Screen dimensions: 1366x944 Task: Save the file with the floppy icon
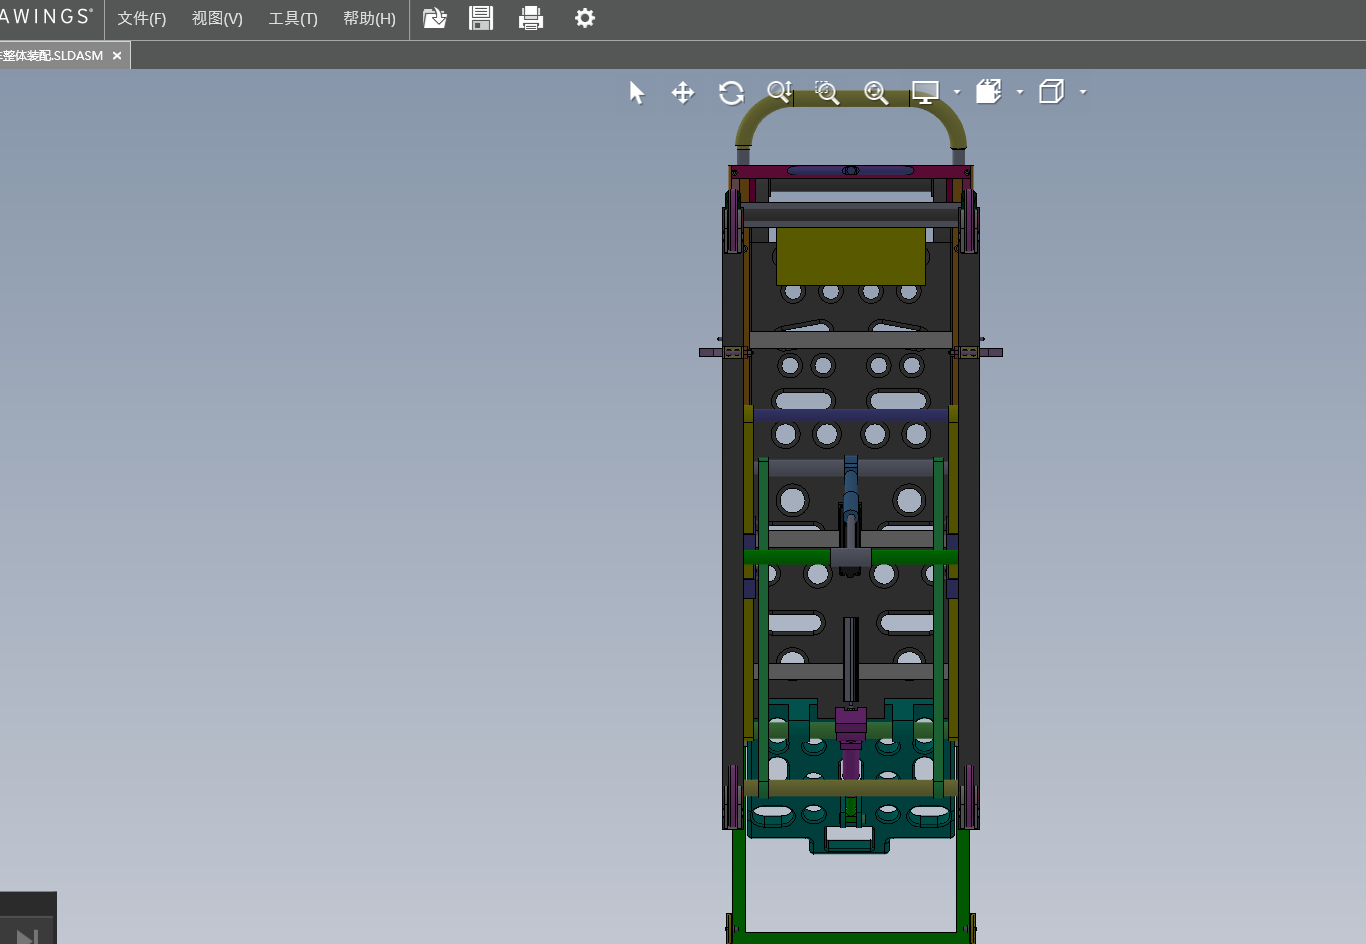(x=481, y=18)
